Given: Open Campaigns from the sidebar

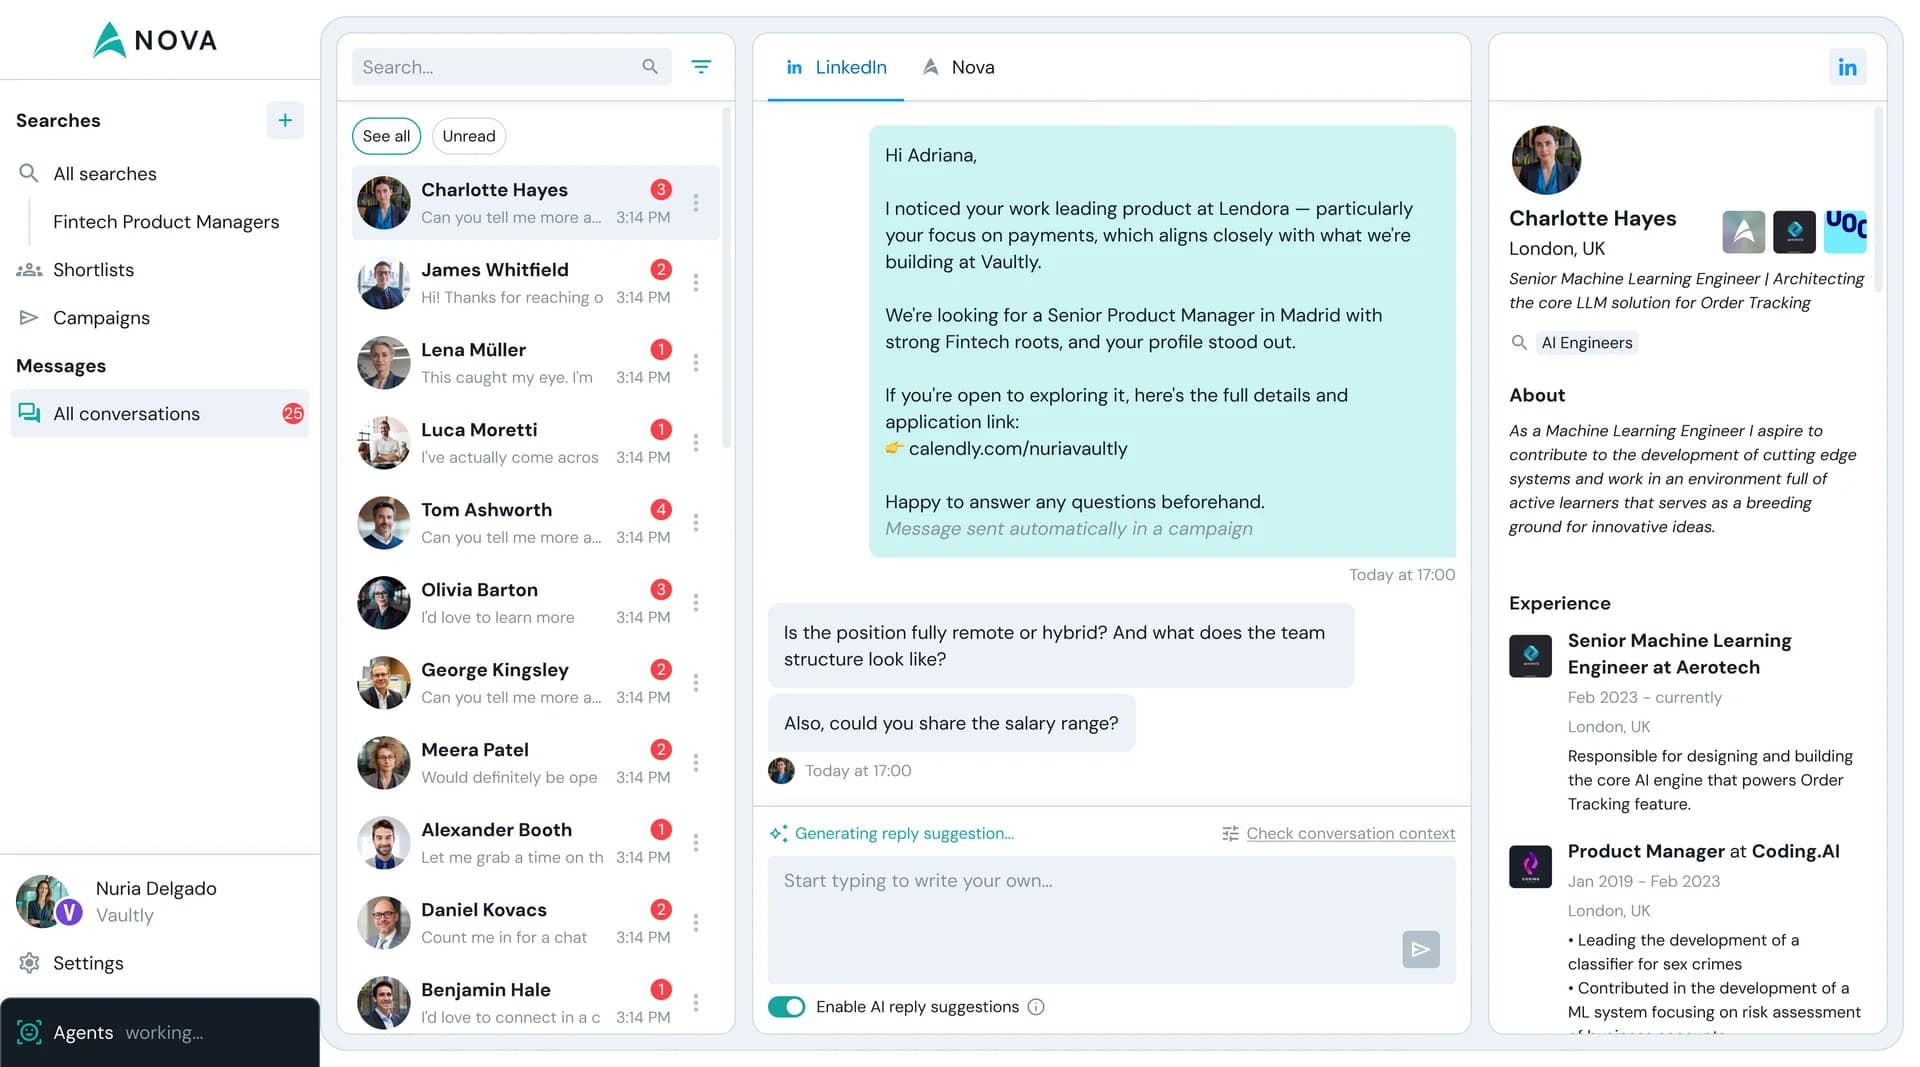Looking at the screenshot, I should pyautogui.click(x=100, y=317).
